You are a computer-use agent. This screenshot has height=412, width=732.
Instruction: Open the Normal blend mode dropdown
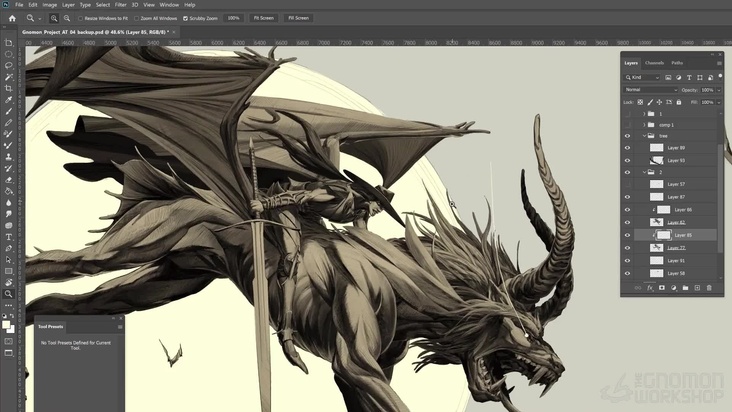(x=650, y=90)
